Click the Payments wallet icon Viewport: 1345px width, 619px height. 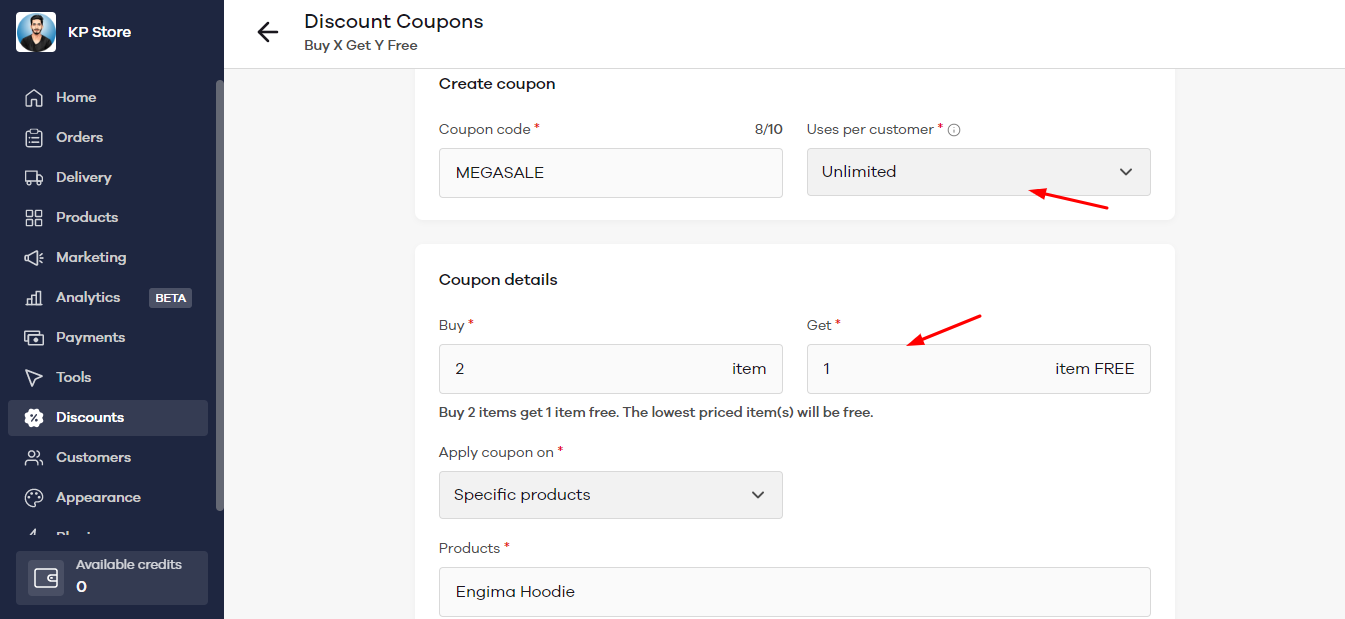tap(34, 338)
